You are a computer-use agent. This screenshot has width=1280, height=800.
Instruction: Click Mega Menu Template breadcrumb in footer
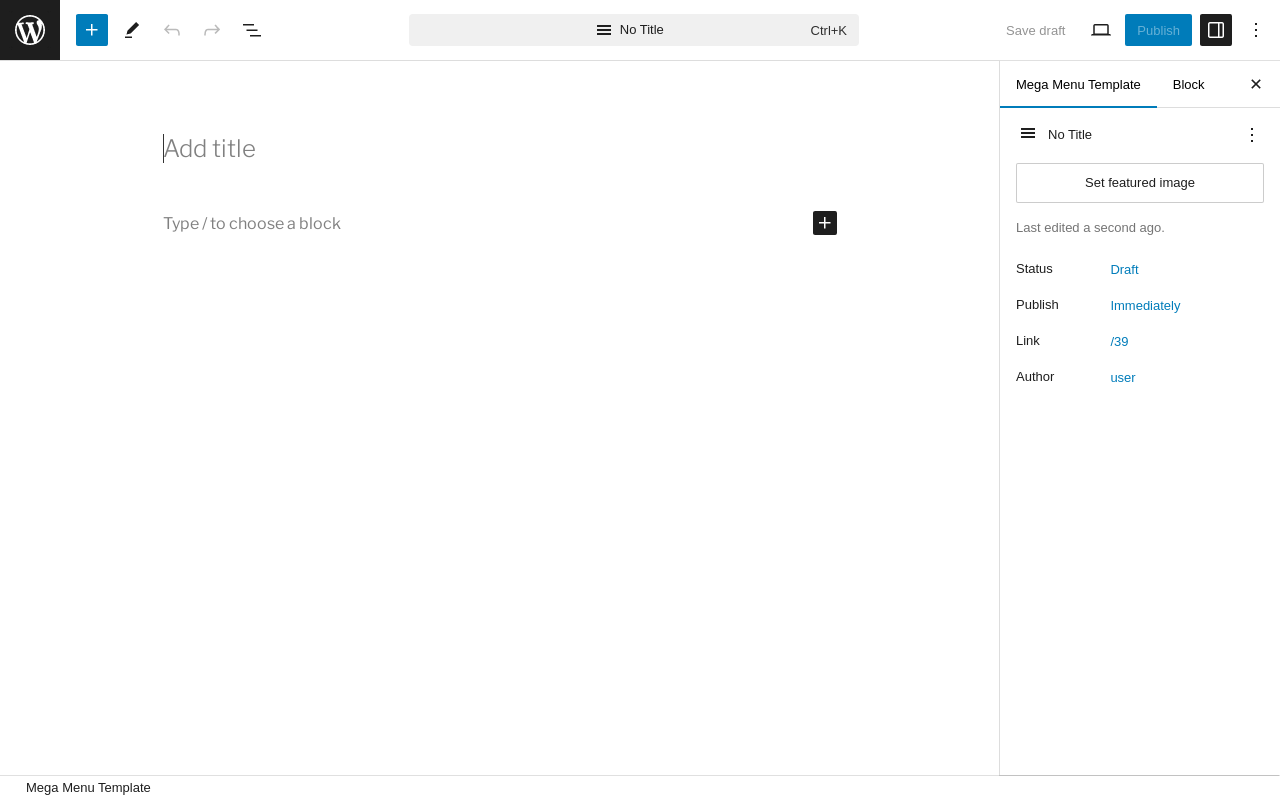88,788
